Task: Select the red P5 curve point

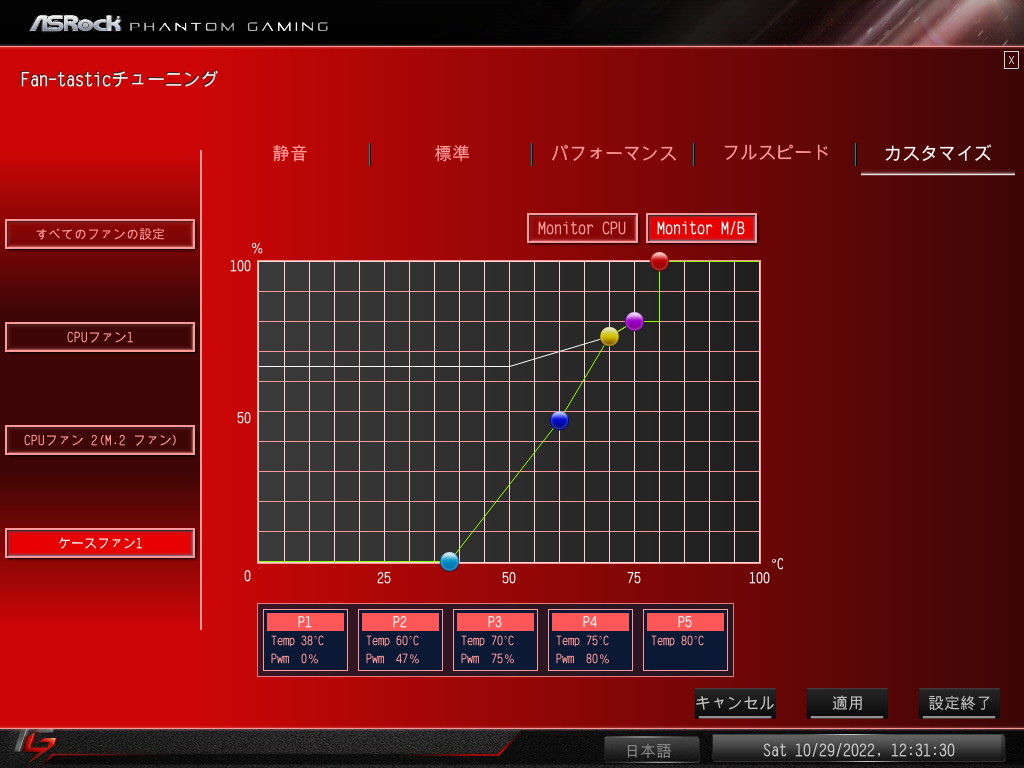Action: point(660,261)
